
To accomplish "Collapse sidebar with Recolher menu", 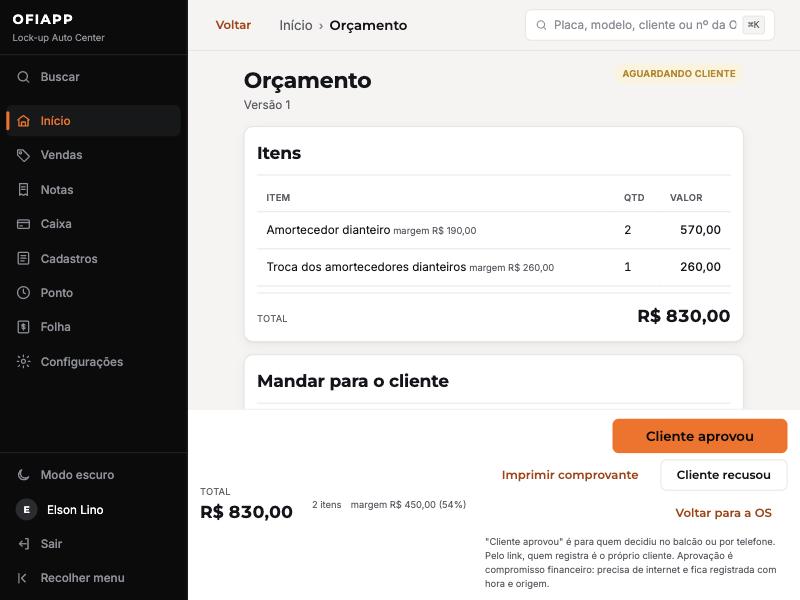I will click(x=93, y=578).
